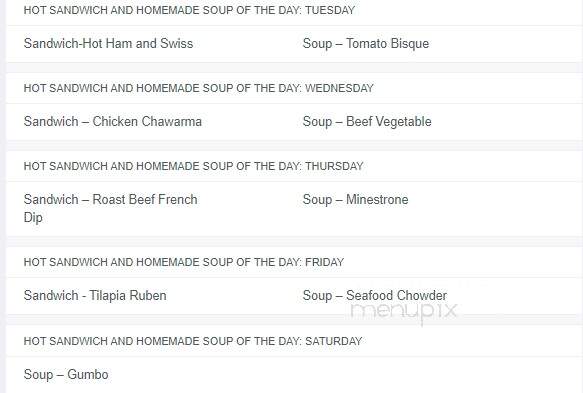Screen dimensions: 583x393
Task: Click the word WEDNESDAY in the section header
Action: [x=339, y=88]
